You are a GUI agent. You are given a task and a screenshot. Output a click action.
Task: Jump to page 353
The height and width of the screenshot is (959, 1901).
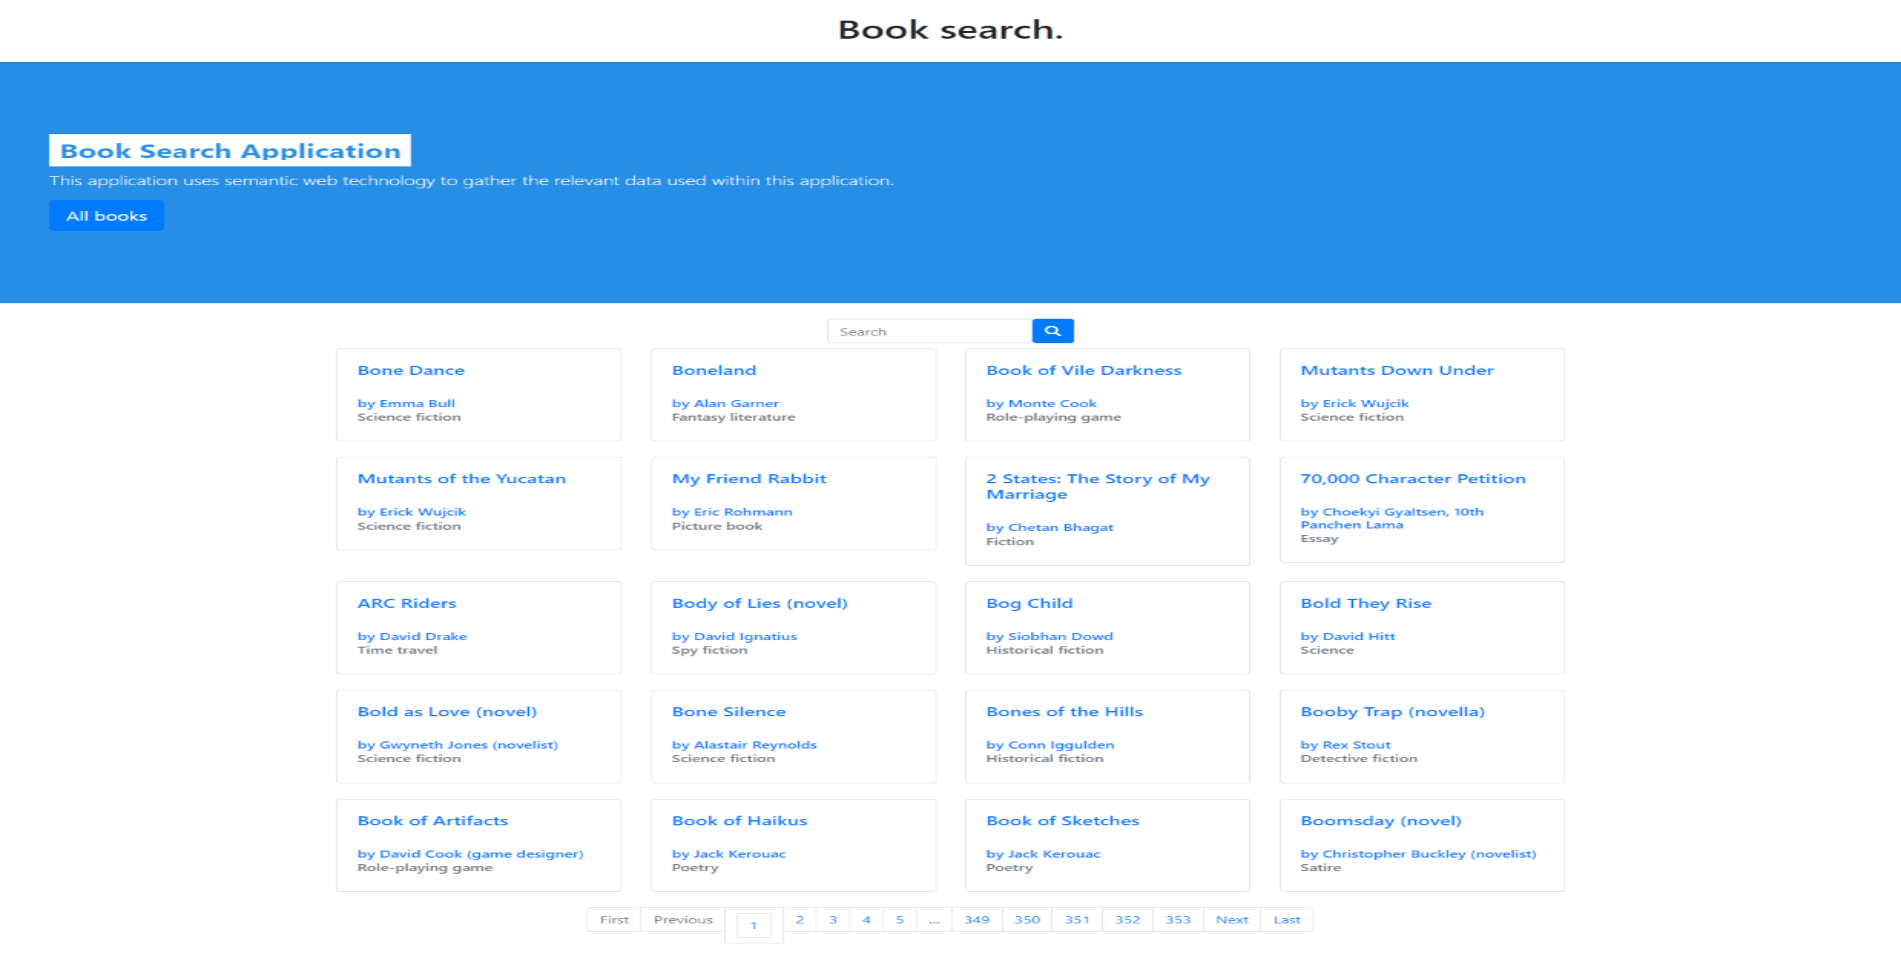coord(1178,920)
